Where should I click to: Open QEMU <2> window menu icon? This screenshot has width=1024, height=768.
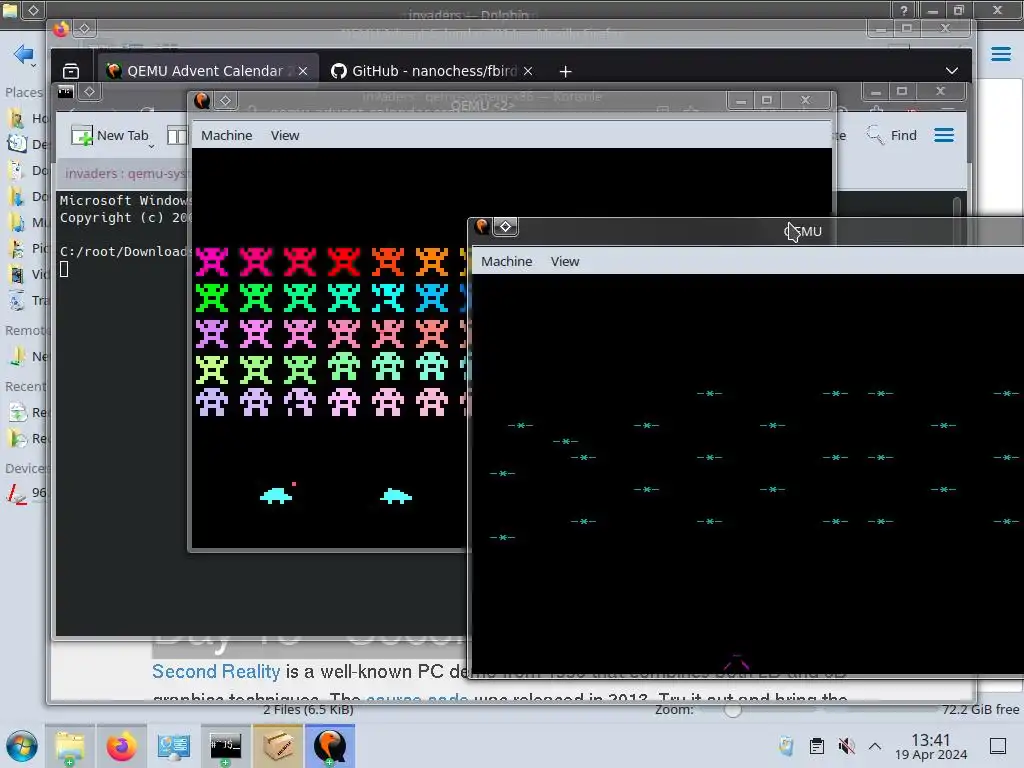[x=202, y=101]
